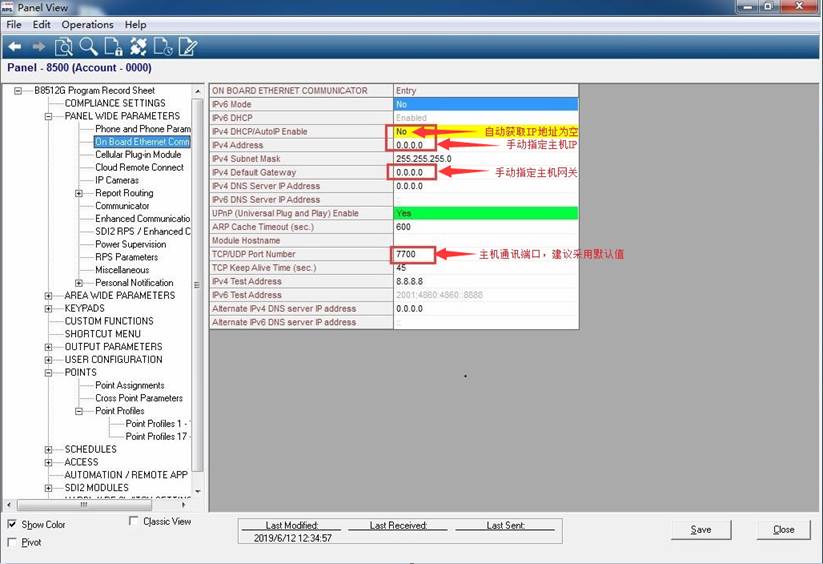Open the File menu
The image size is (823, 564).
pyautogui.click(x=14, y=24)
